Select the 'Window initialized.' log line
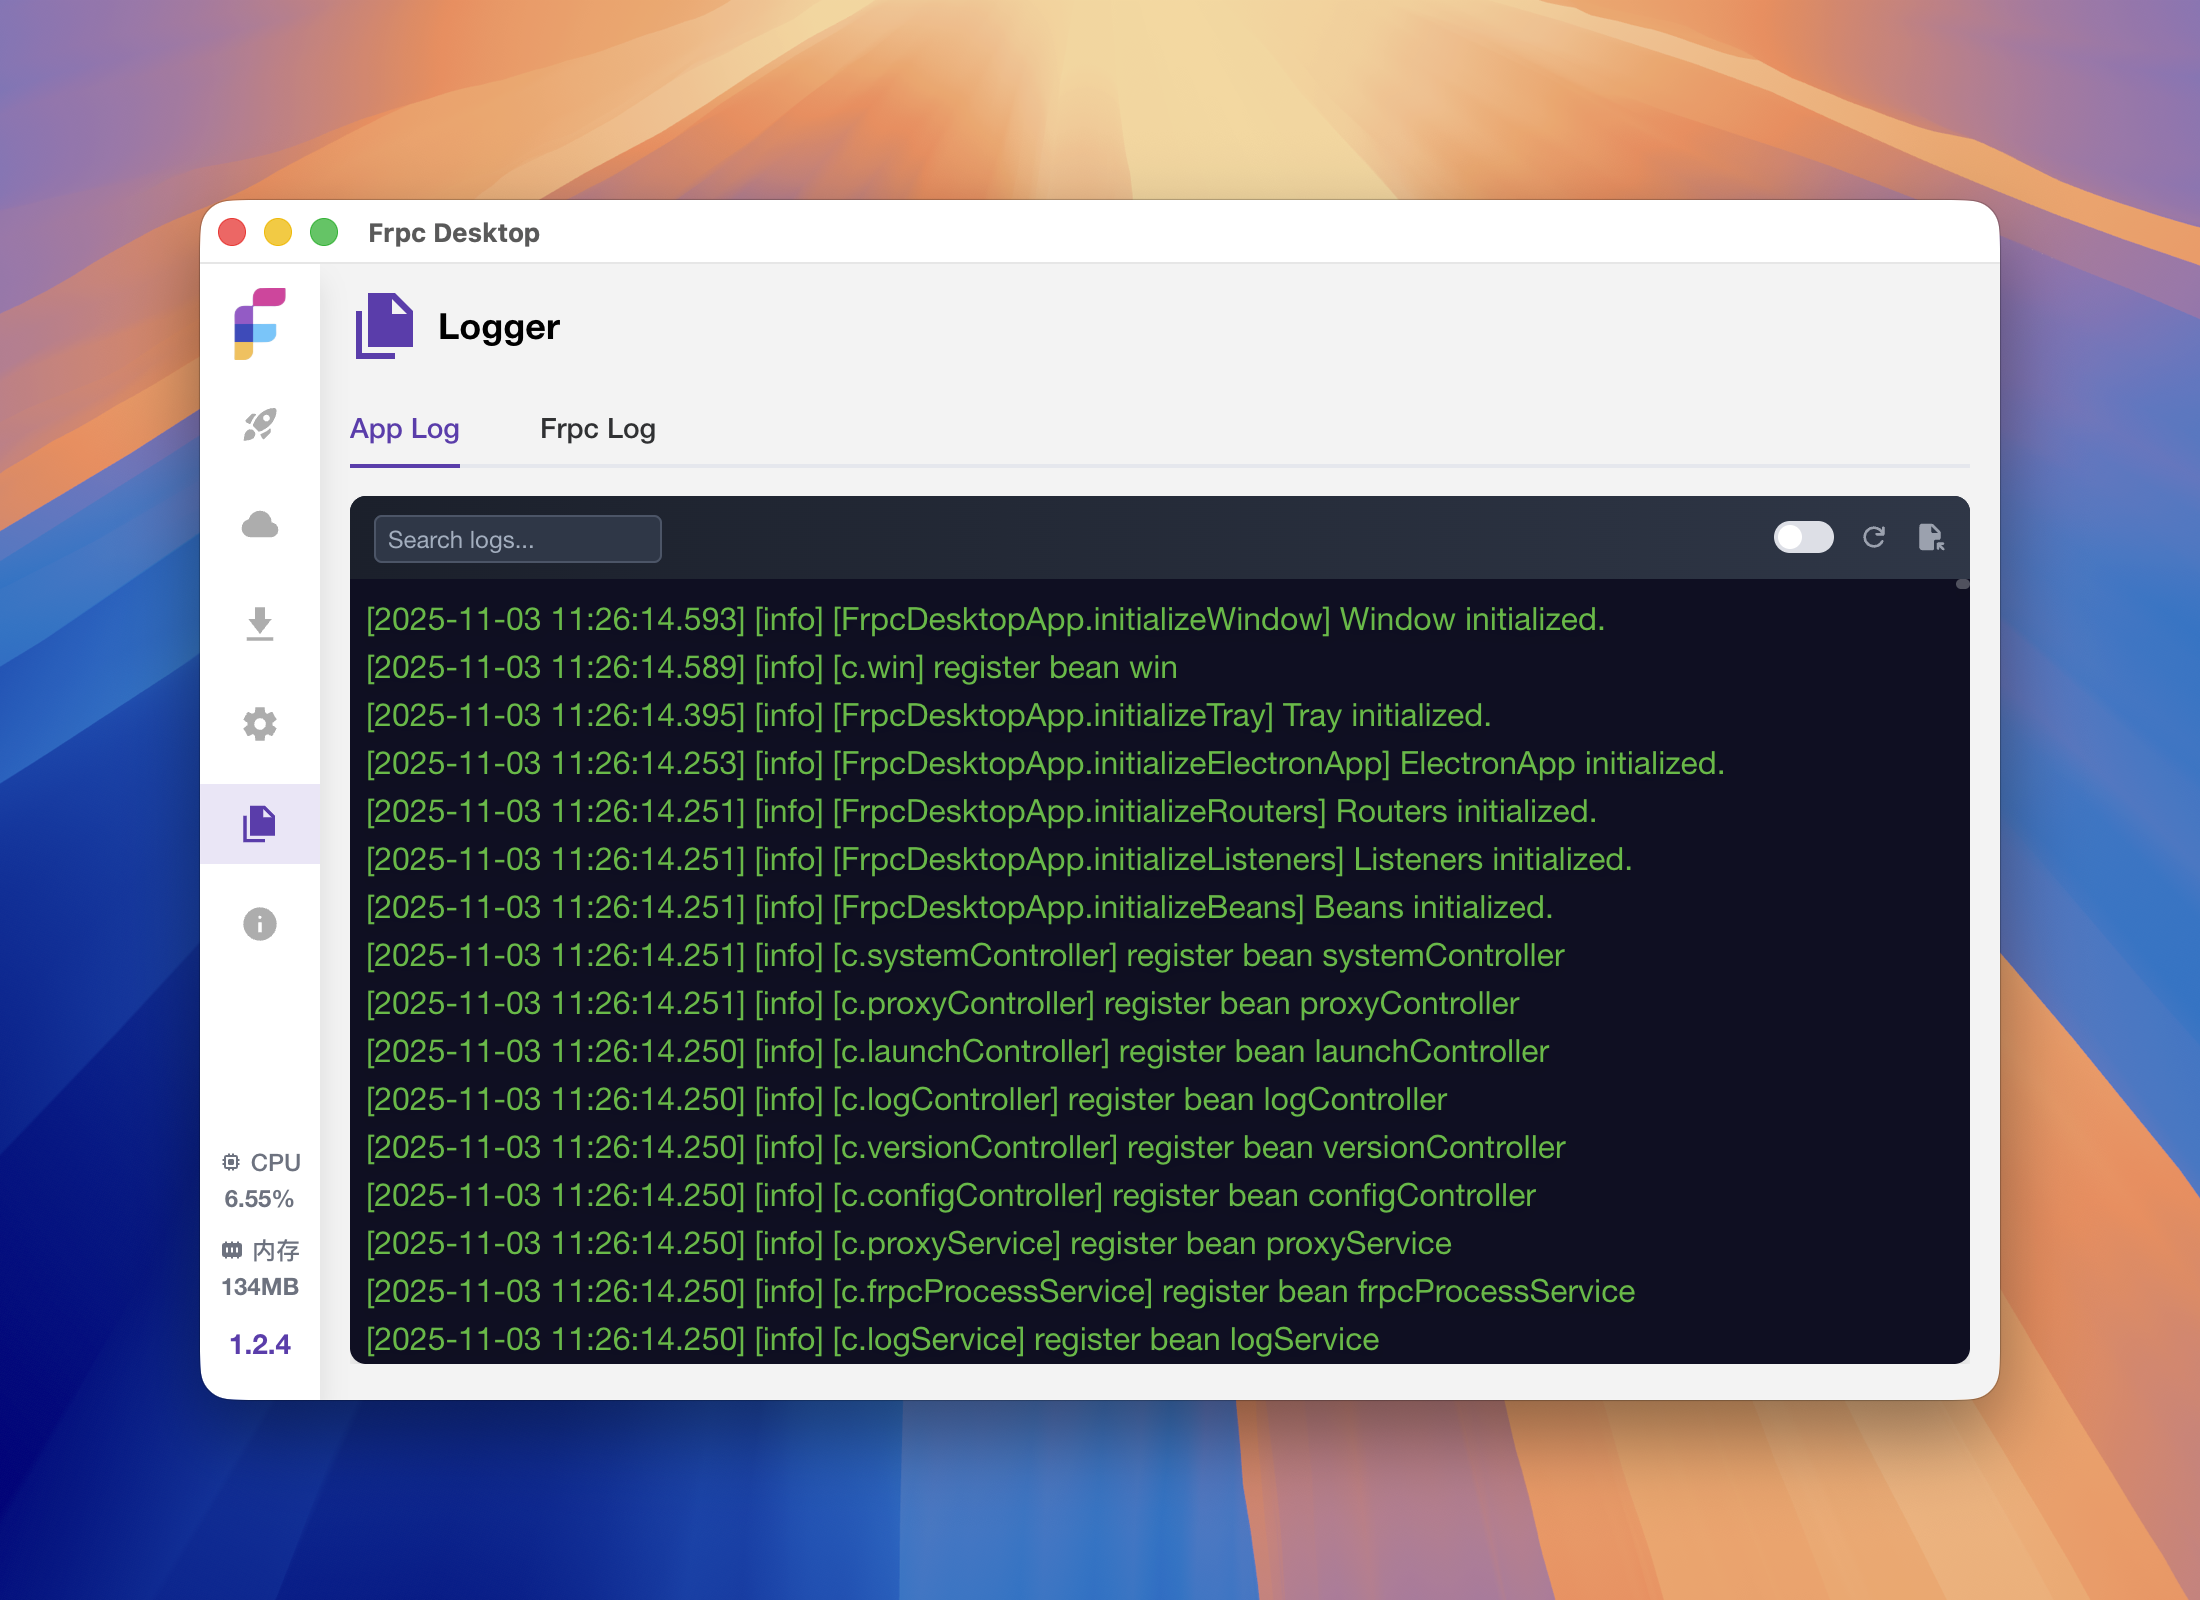This screenshot has height=1600, width=2200. click(985, 619)
